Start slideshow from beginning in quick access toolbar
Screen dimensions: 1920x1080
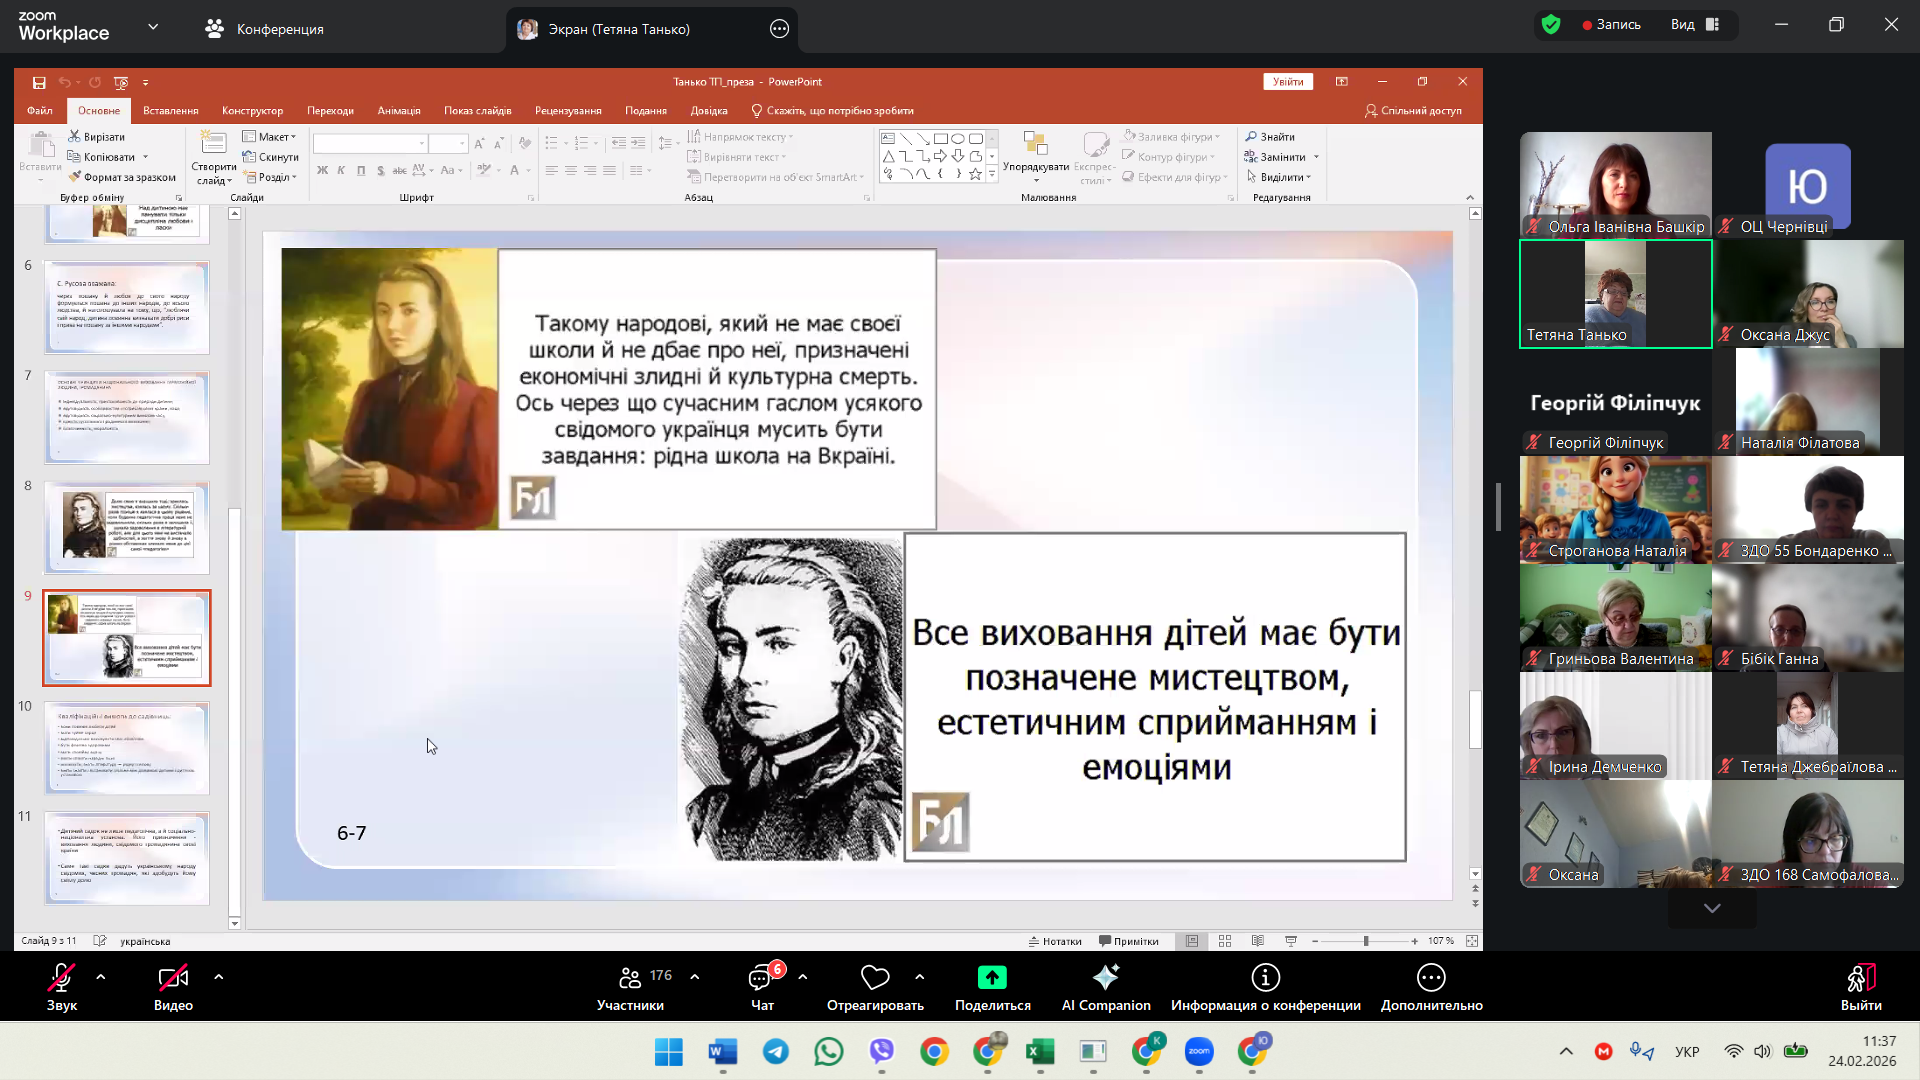pos(121,82)
